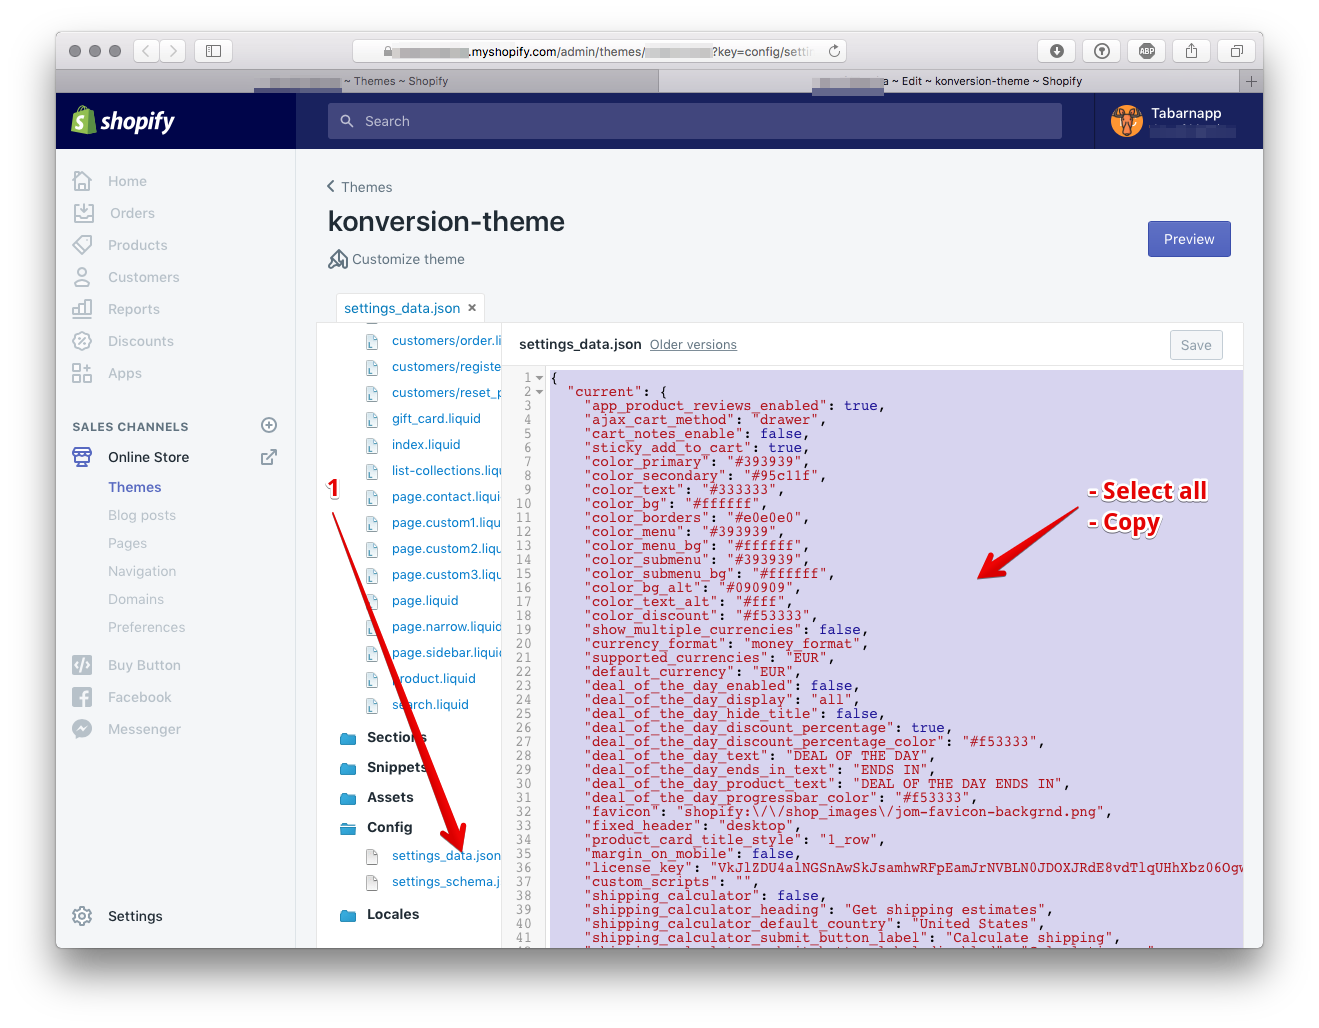
Task: Open Navigation in sidebar
Action: (142, 571)
